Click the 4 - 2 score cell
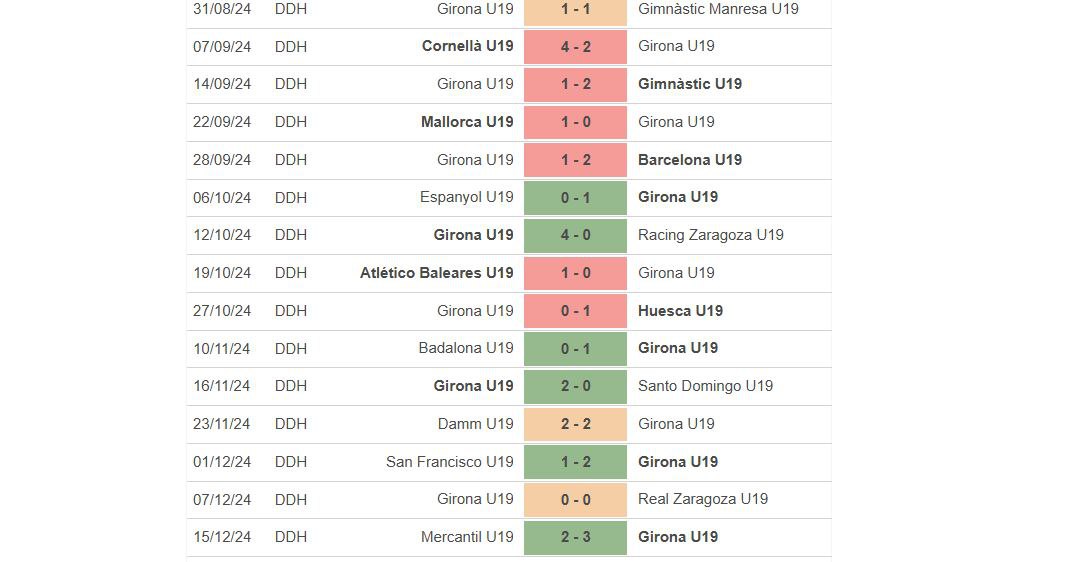This screenshot has height=562, width=1078. tap(575, 46)
